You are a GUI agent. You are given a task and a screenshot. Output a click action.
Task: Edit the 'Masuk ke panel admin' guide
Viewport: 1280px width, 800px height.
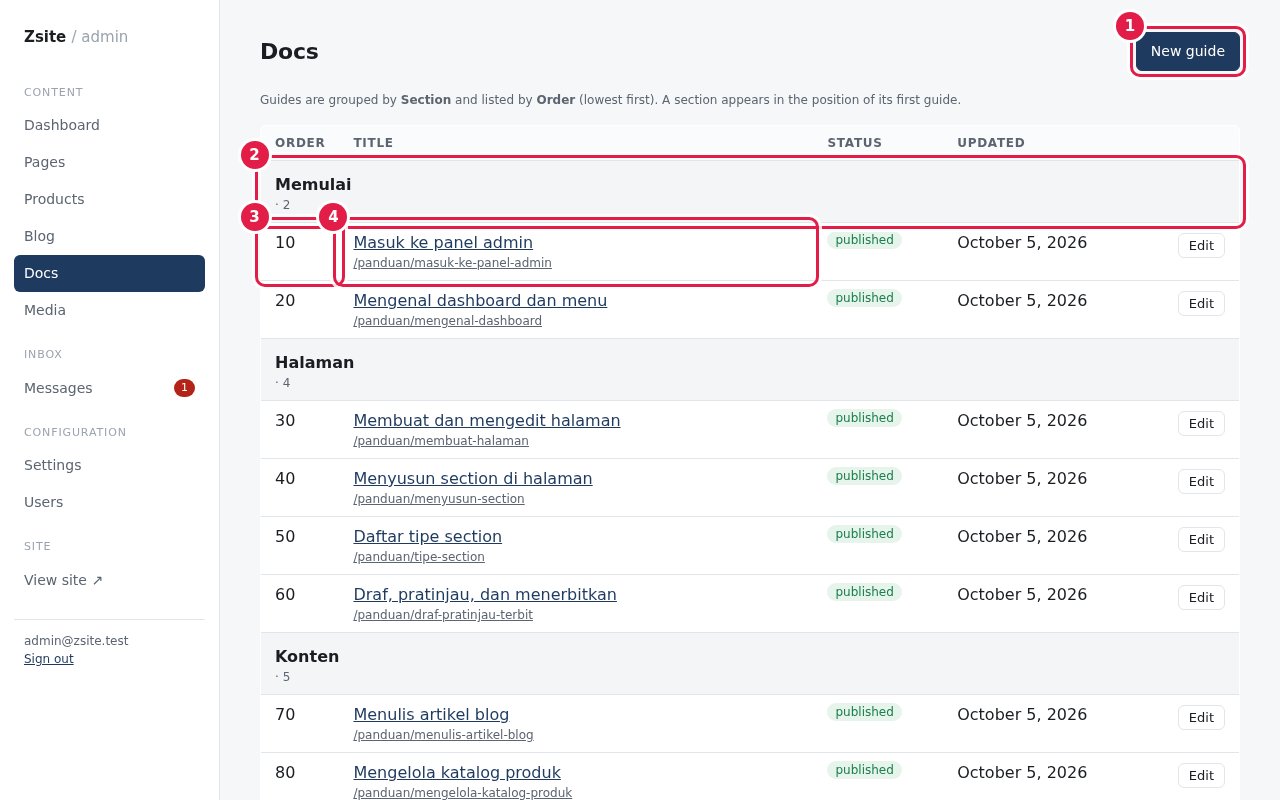1201,245
